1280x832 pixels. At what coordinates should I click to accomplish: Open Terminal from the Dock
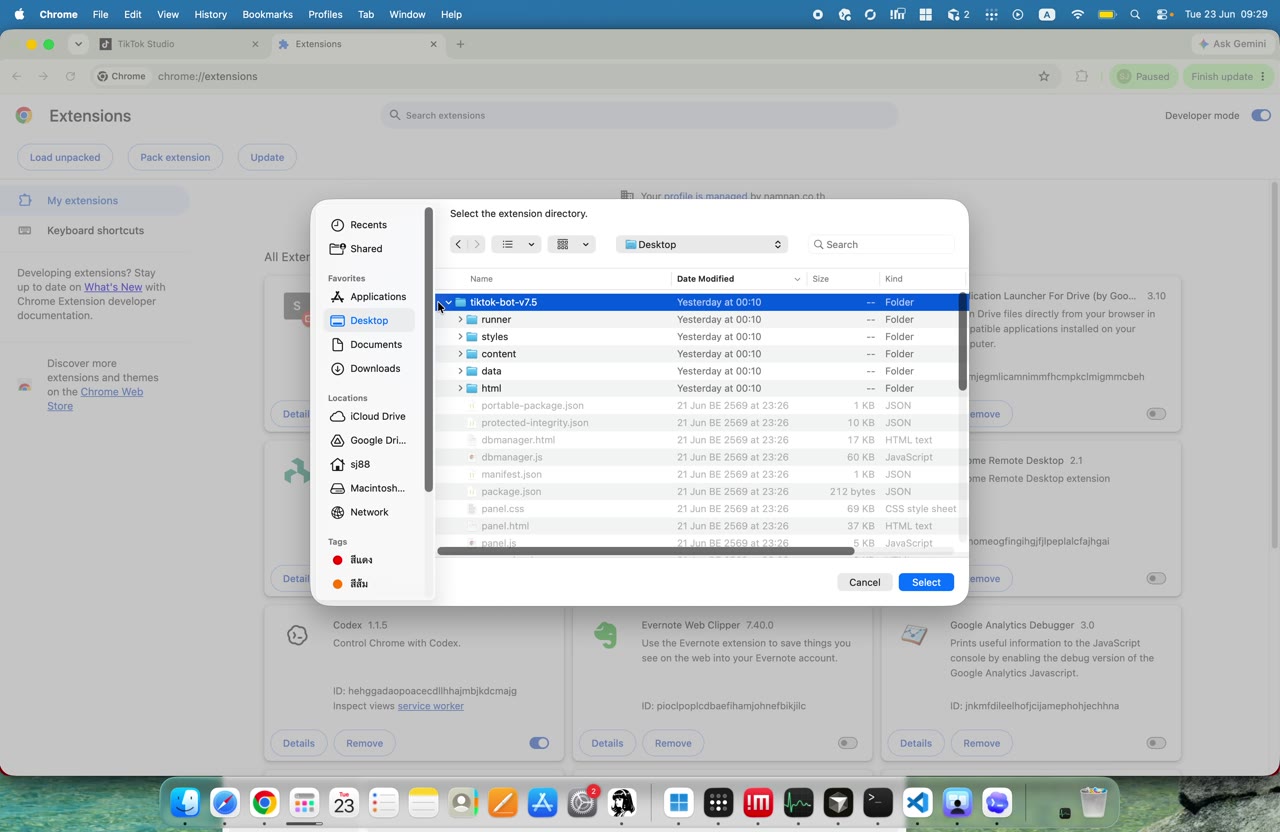pos(878,802)
